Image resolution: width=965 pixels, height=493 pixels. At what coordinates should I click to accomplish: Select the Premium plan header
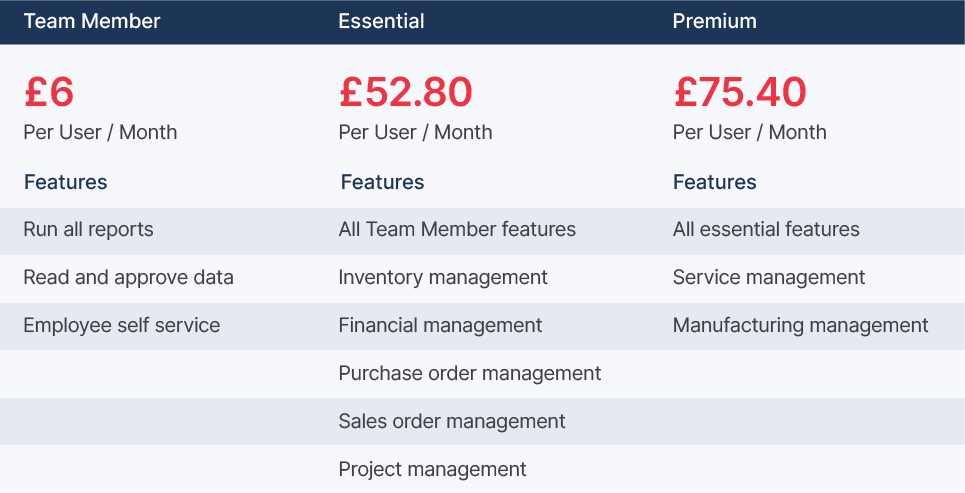pos(715,21)
